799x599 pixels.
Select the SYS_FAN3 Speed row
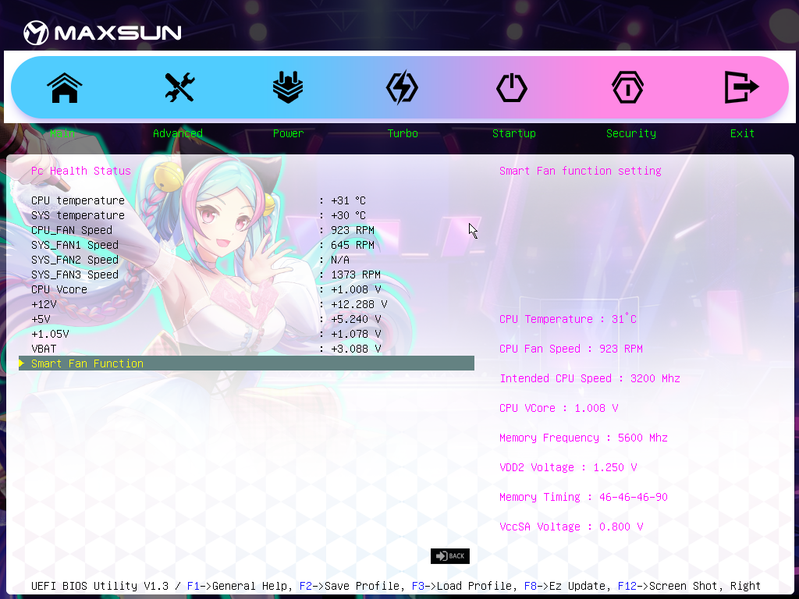pyautogui.click(x=247, y=275)
